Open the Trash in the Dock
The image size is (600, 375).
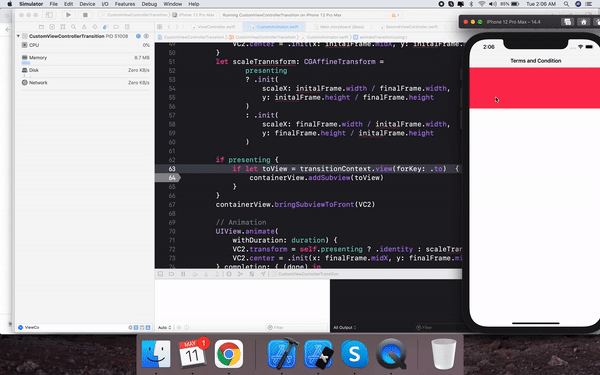coord(443,354)
